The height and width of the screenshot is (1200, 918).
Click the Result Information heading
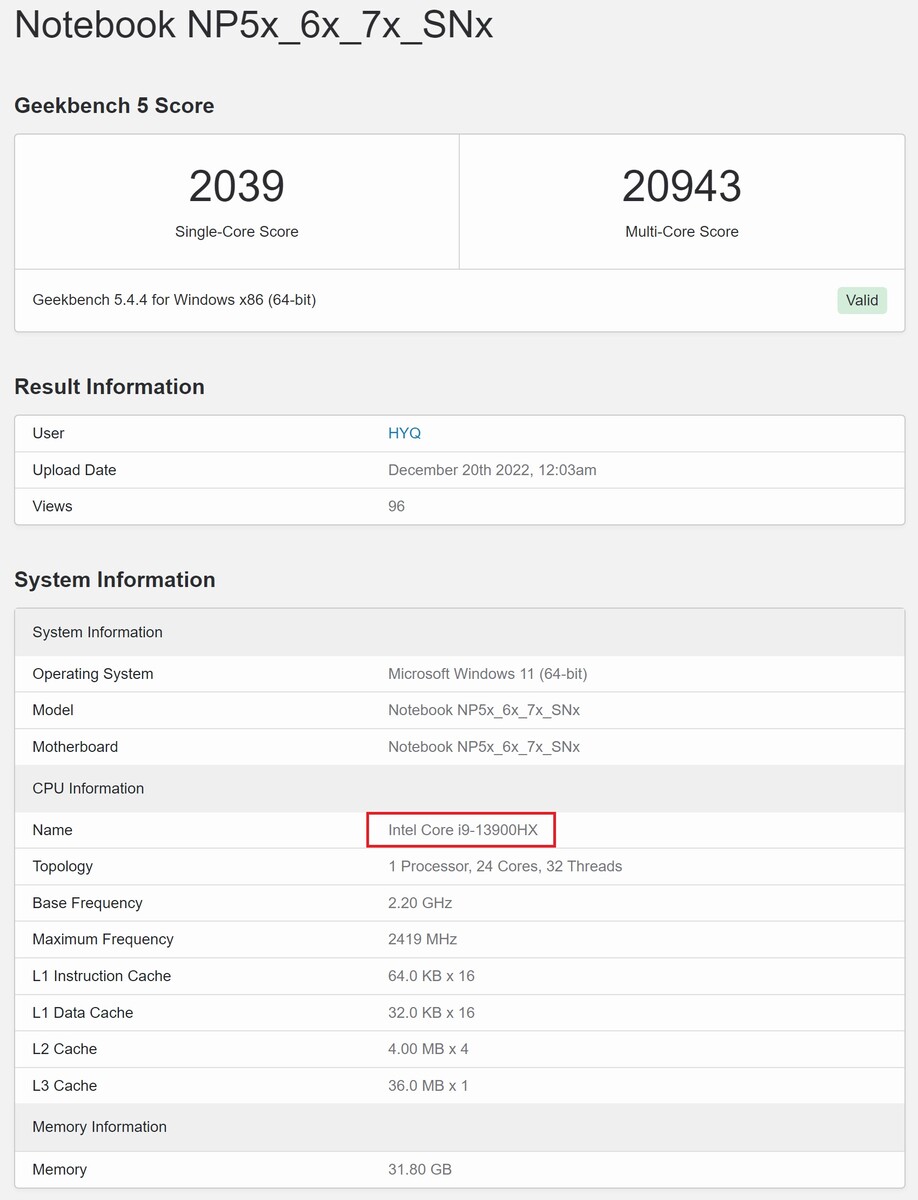click(109, 387)
